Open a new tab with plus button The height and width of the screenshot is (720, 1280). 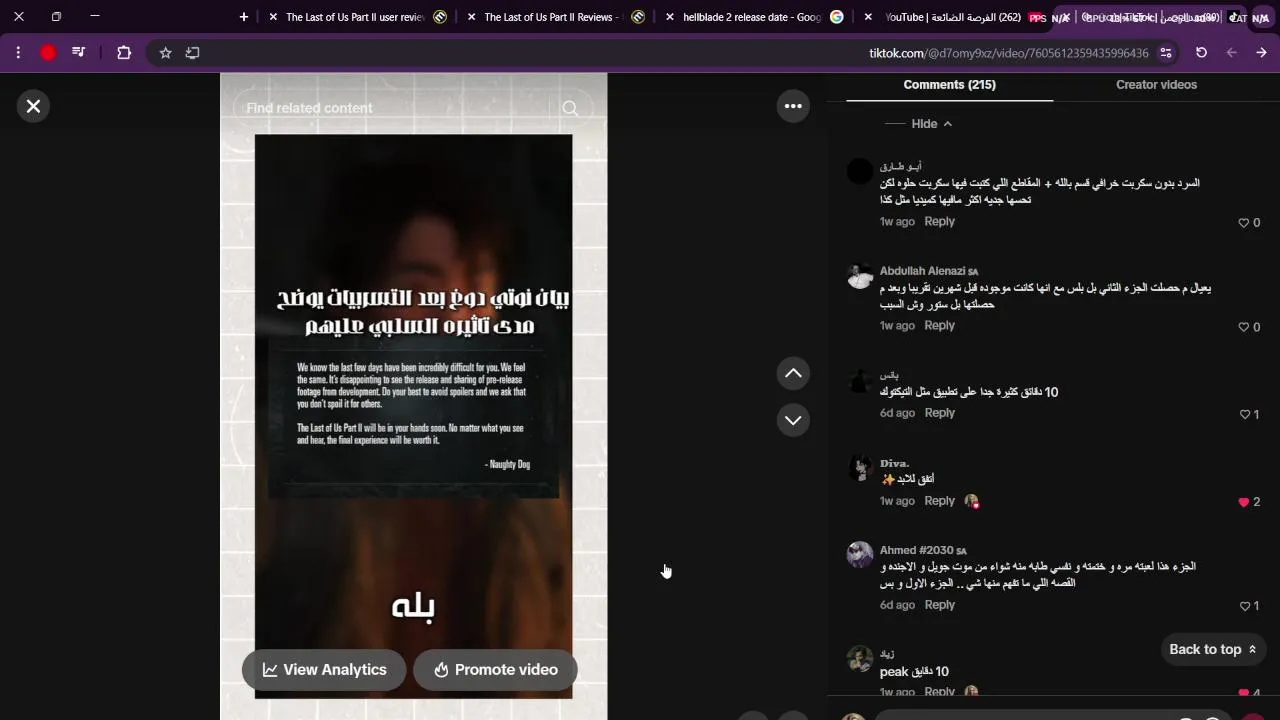point(244,17)
